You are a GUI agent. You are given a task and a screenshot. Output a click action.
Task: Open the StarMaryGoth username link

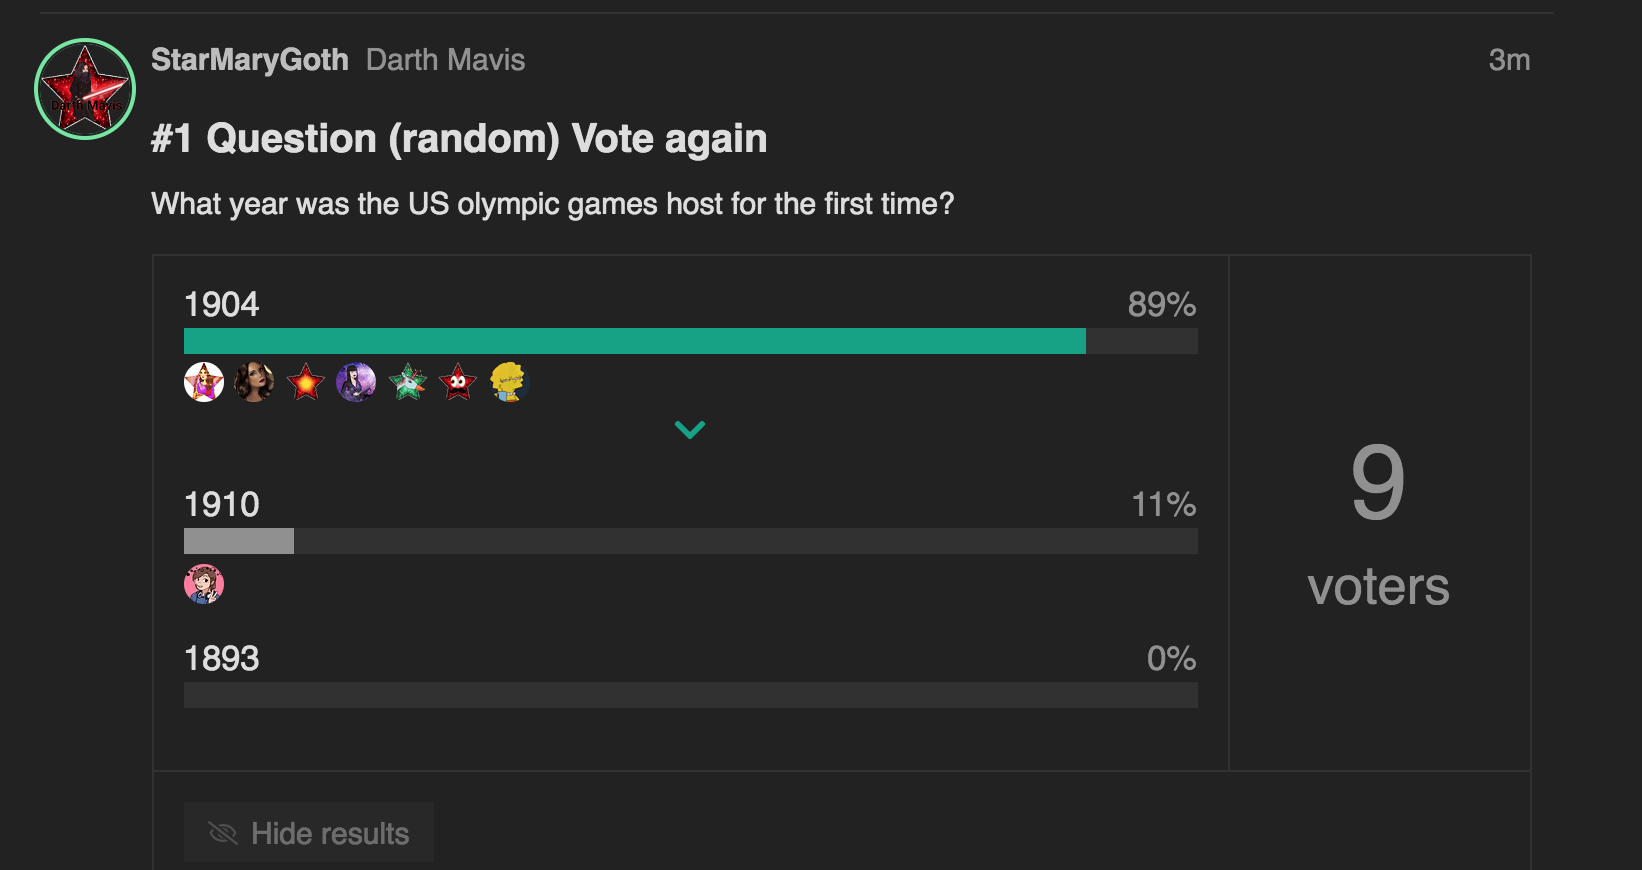pos(250,60)
